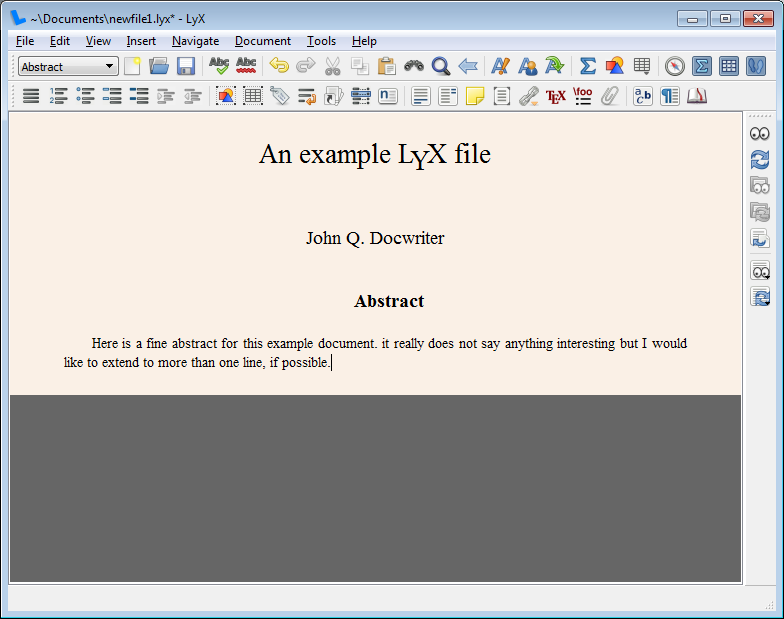This screenshot has width=784, height=619.
Task: Apply last text style icon
Action: pyautogui.click(x=554, y=66)
